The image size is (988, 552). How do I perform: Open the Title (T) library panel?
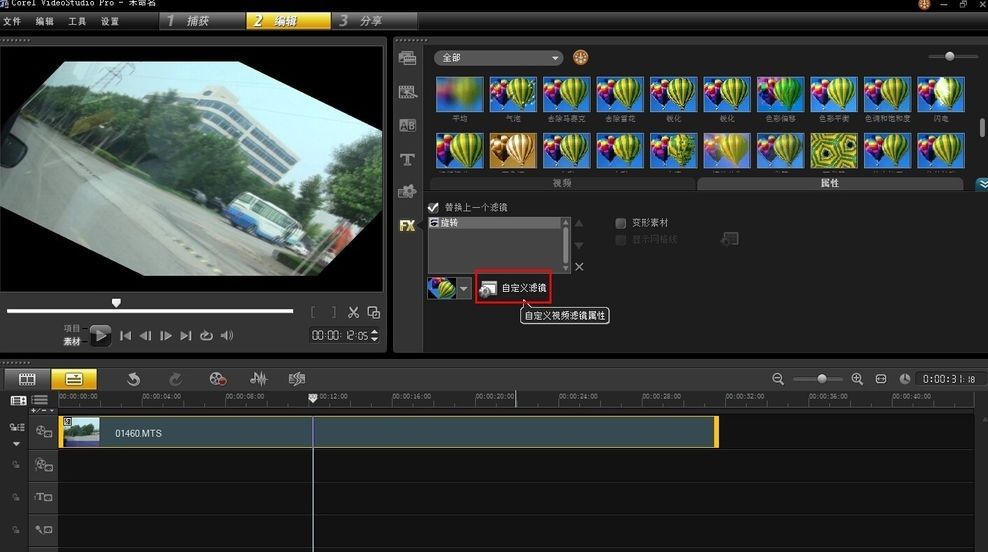[x=407, y=160]
